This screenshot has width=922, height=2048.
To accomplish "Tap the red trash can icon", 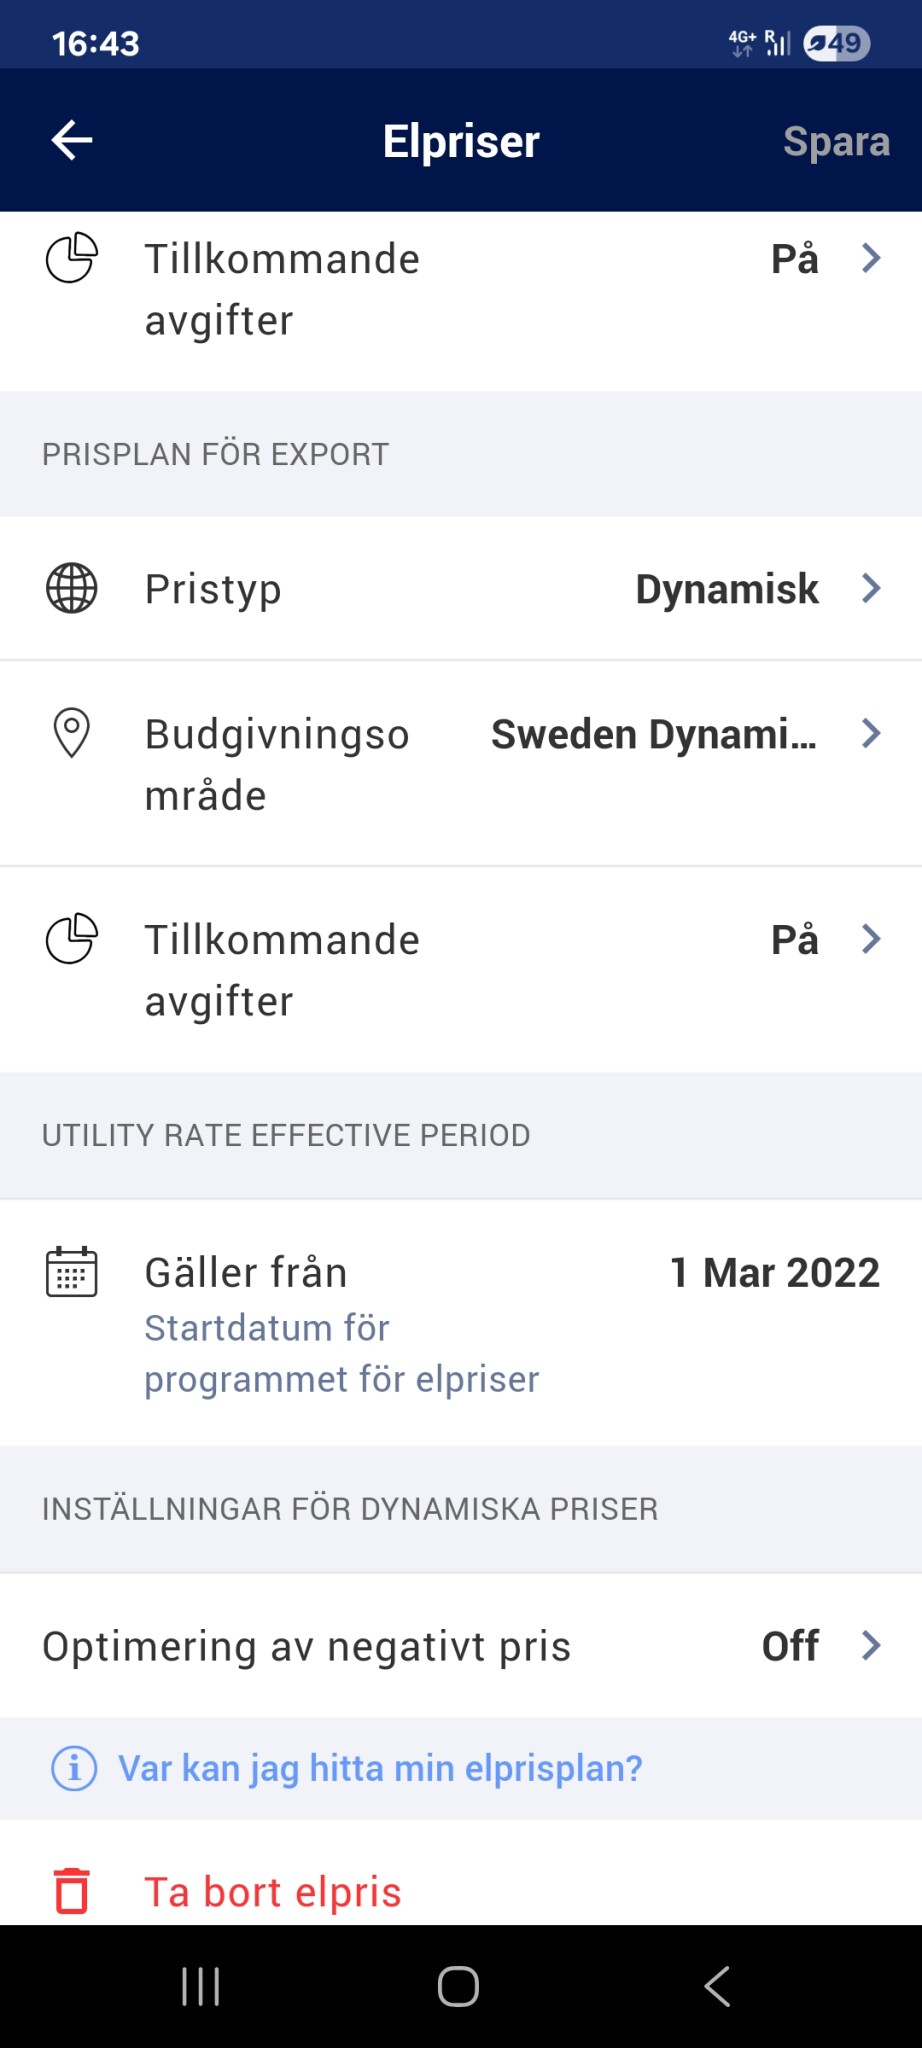I will pos(72,1891).
